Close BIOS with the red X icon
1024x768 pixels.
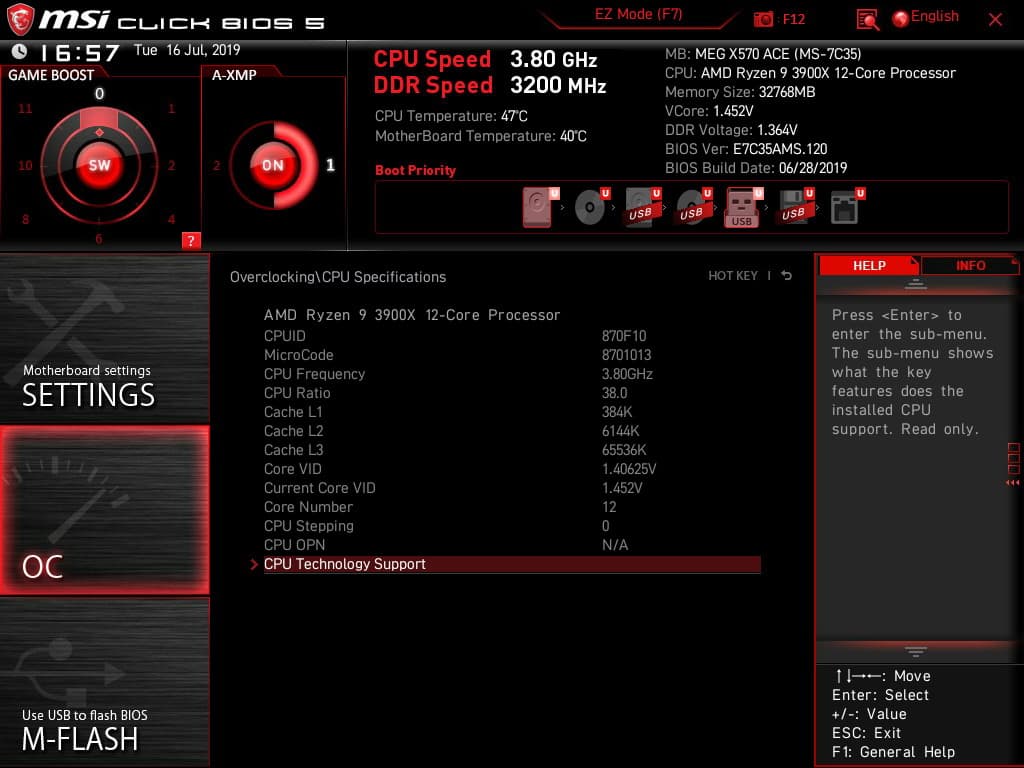(x=995, y=20)
